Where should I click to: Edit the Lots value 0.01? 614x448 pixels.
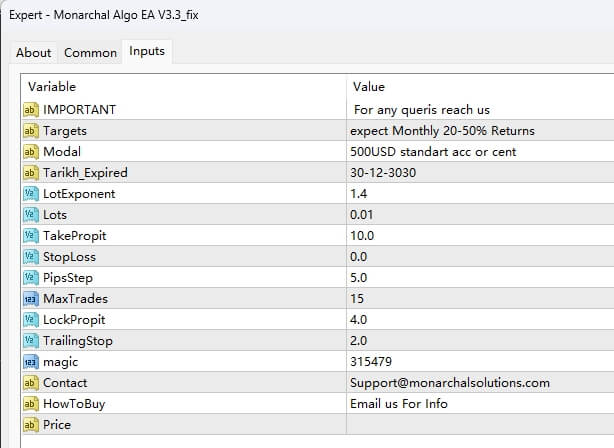361,215
